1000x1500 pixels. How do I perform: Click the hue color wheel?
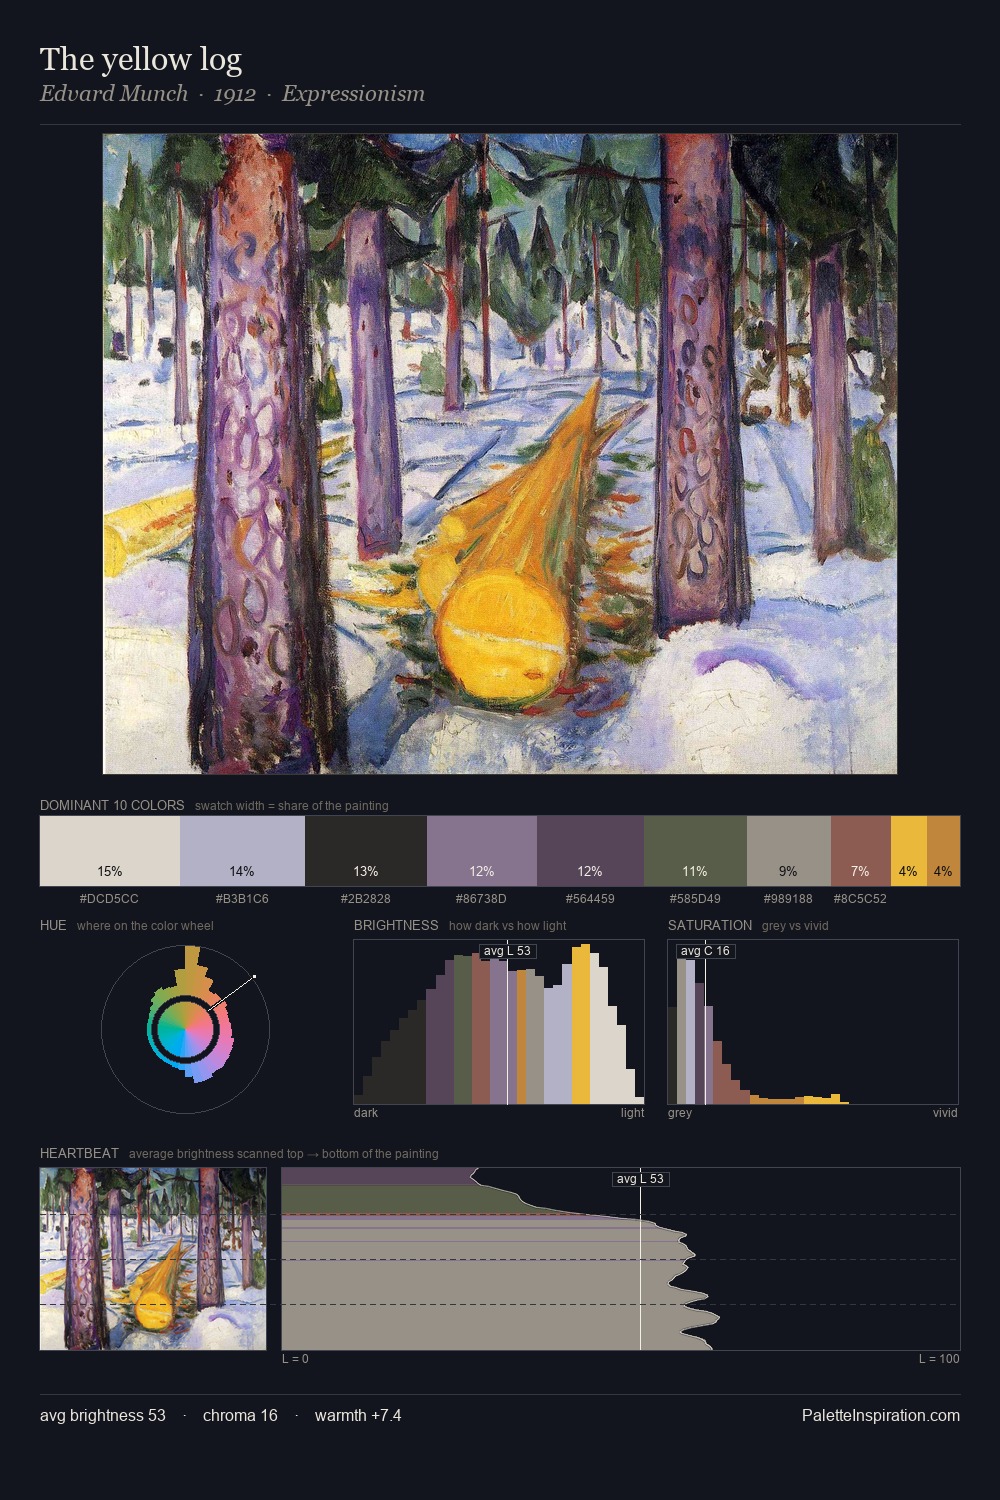tap(185, 1028)
